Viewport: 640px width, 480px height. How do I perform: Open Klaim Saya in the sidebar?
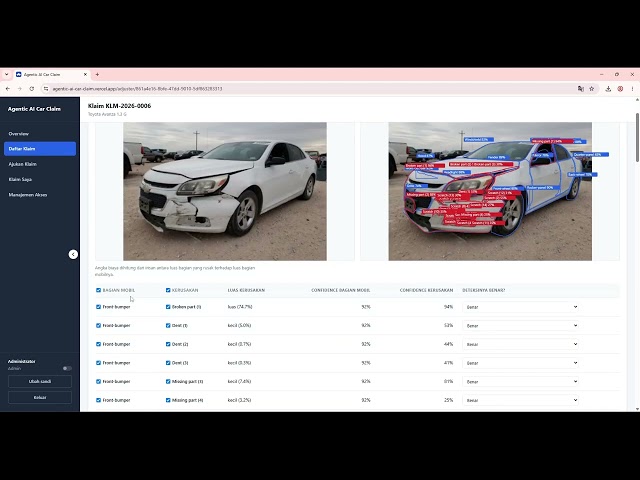[40, 179]
